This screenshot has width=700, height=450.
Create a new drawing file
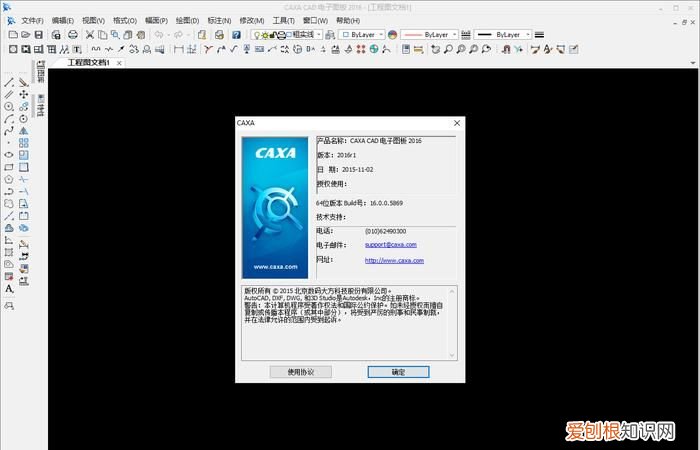click(x=13, y=34)
